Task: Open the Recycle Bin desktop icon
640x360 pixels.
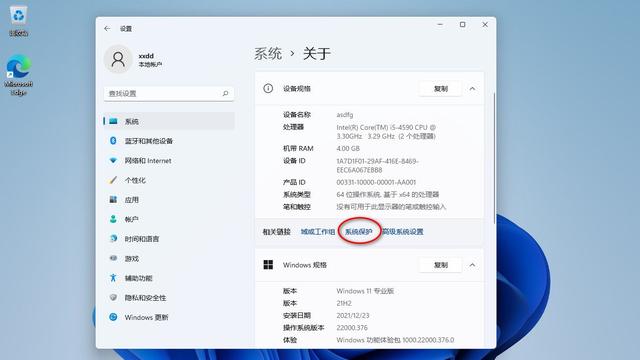Action: [x=18, y=20]
